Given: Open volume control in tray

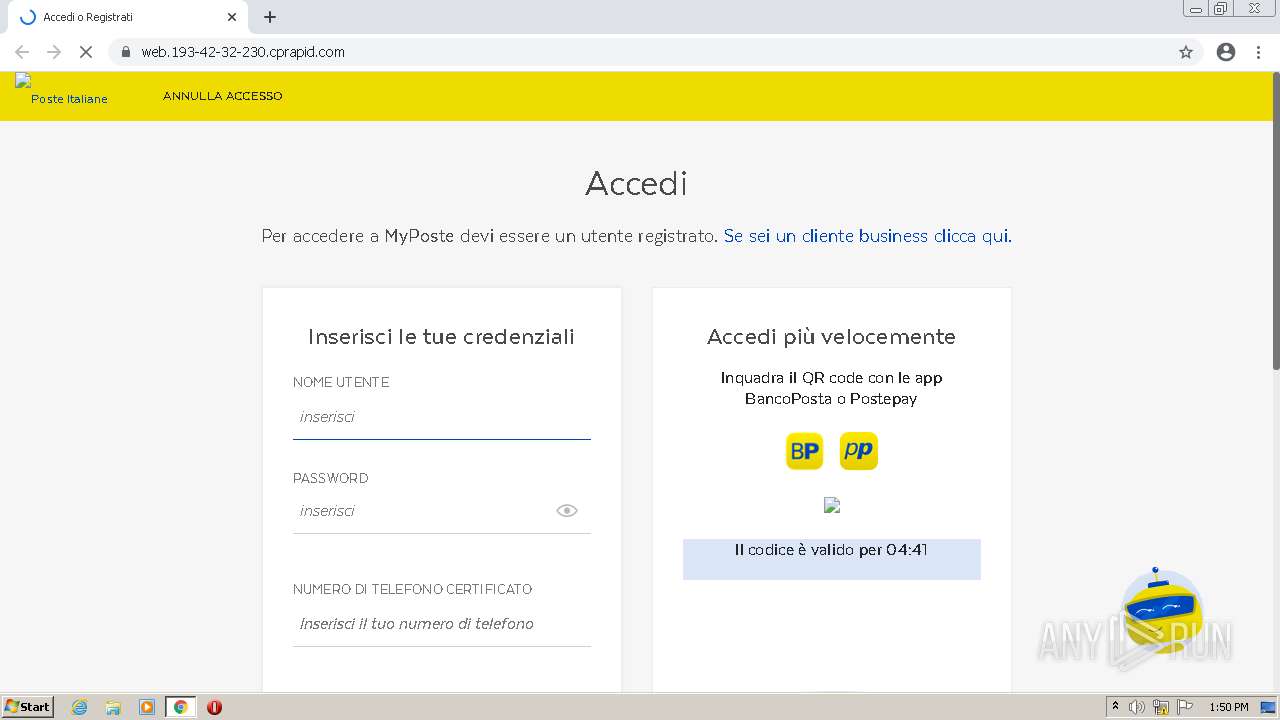Looking at the screenshot, I should point(1137,707).
